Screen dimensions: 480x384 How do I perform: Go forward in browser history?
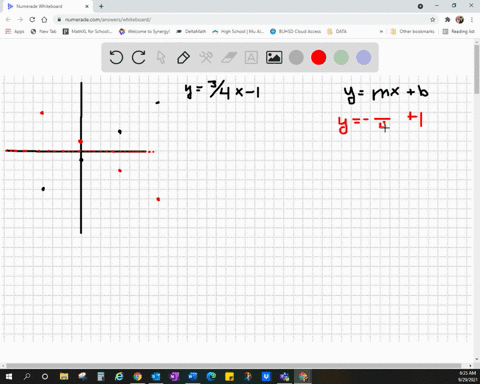click(20, 20)
